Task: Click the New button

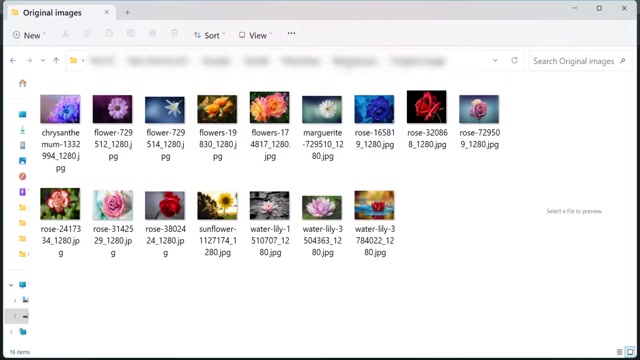Action: pyautogui.click(x=29, y=36)
